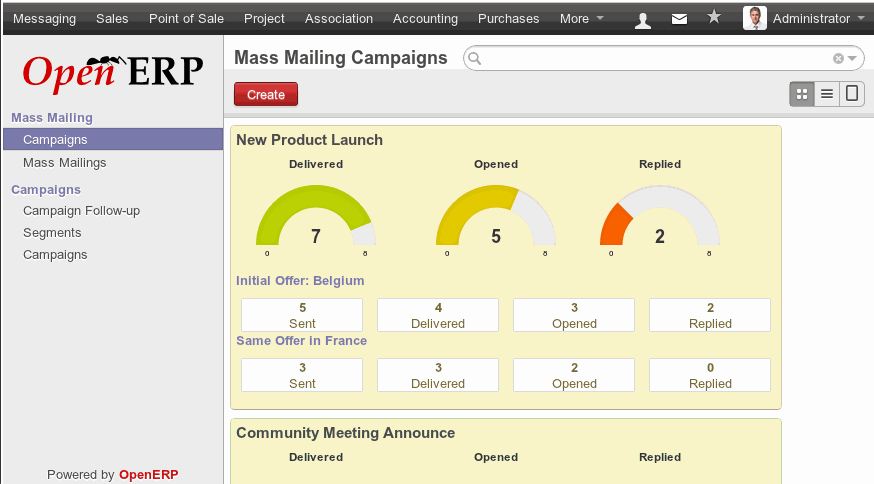Open the Project menu

pyautogui.click(x=264, y=18)
